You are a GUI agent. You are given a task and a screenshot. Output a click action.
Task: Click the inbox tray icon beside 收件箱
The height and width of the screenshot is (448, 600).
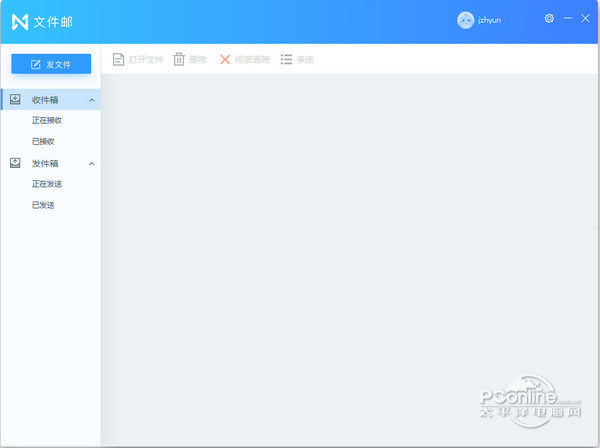click(x=15, y=99)
